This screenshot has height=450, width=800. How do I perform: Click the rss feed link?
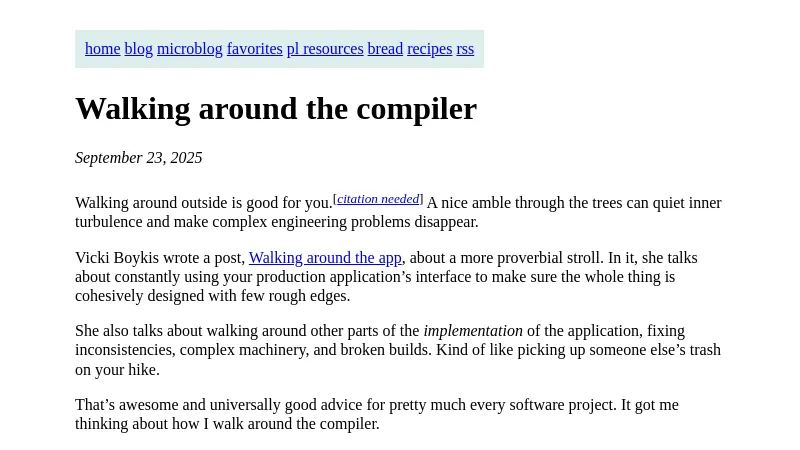coord(465,49)
